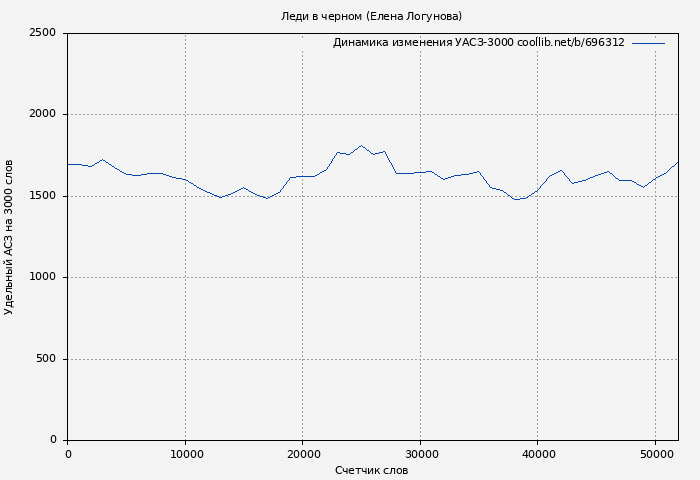Click the data line's highest peak near 25000

pyautogui.click(x=361, y=146)
